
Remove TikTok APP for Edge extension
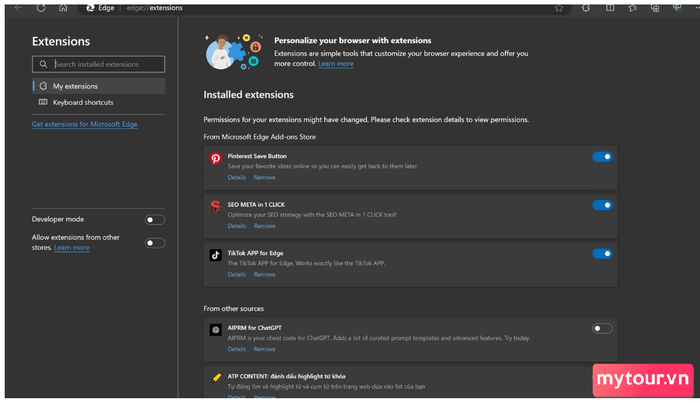(x=264, y=274)
